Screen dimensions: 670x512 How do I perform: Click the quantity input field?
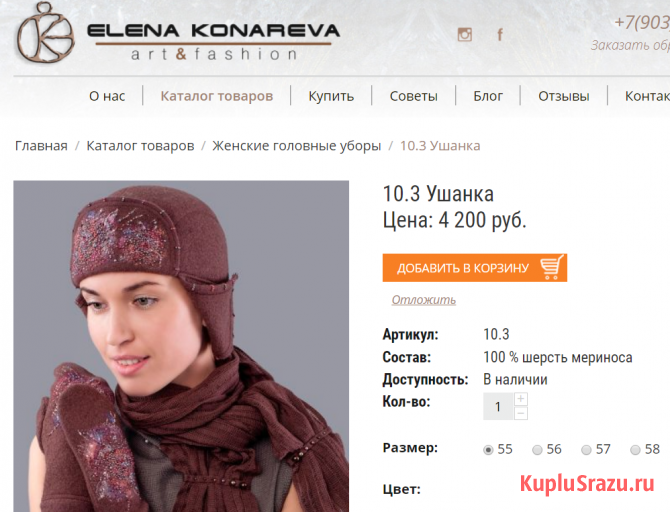coord(498,406)
